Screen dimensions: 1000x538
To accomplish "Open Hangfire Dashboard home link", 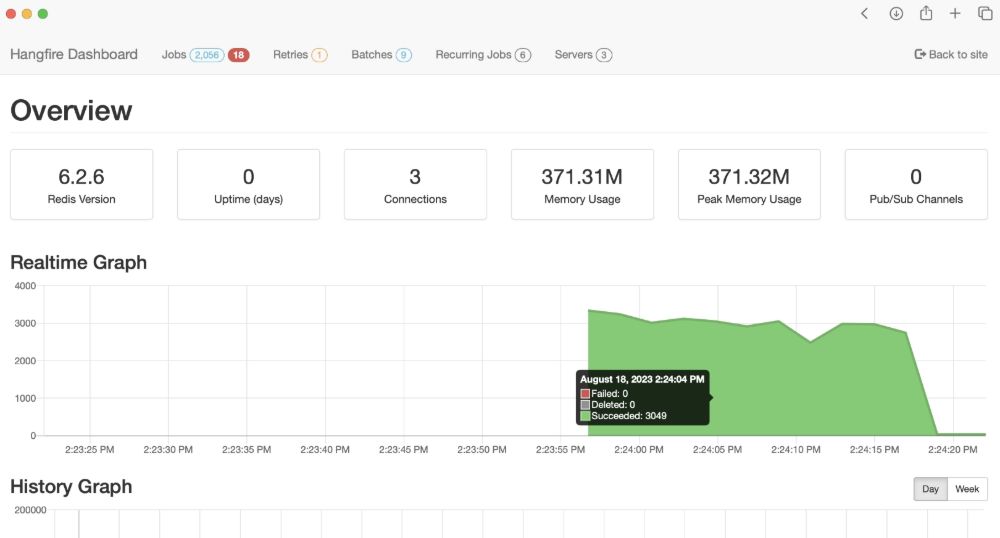I will click(x=74, y=54).
